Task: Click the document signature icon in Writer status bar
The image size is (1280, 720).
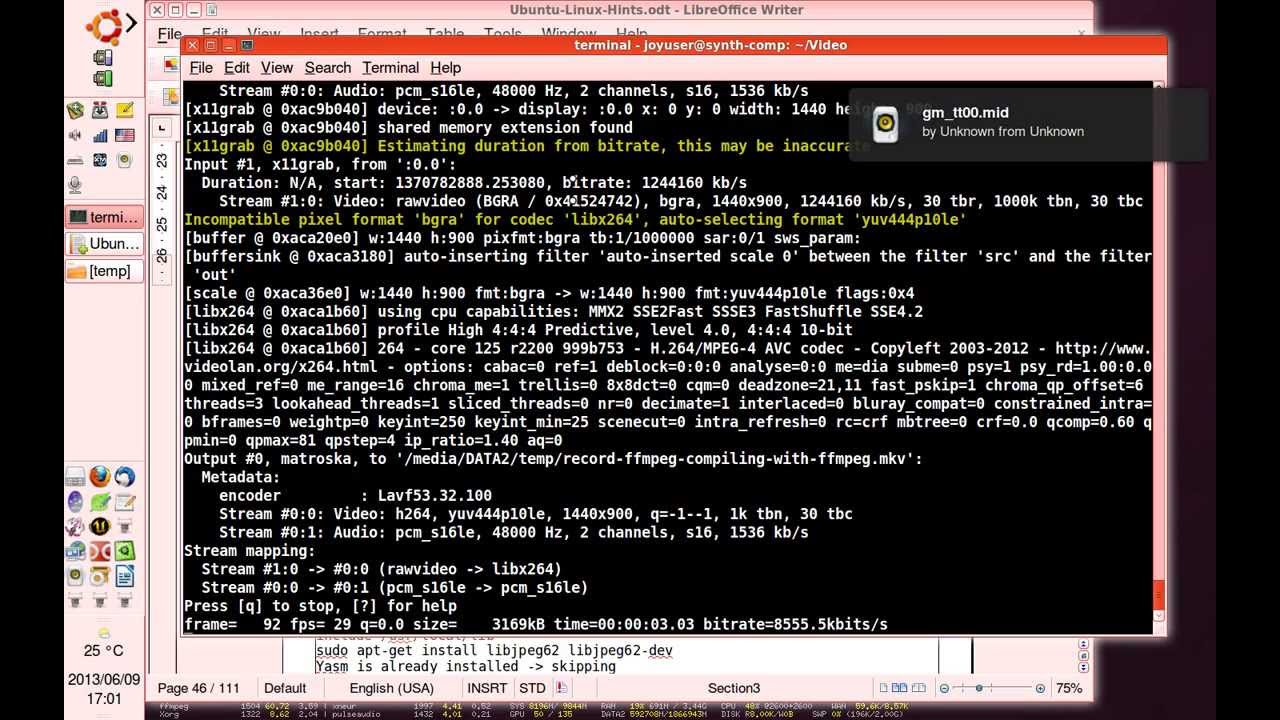Action: point(561,688)
